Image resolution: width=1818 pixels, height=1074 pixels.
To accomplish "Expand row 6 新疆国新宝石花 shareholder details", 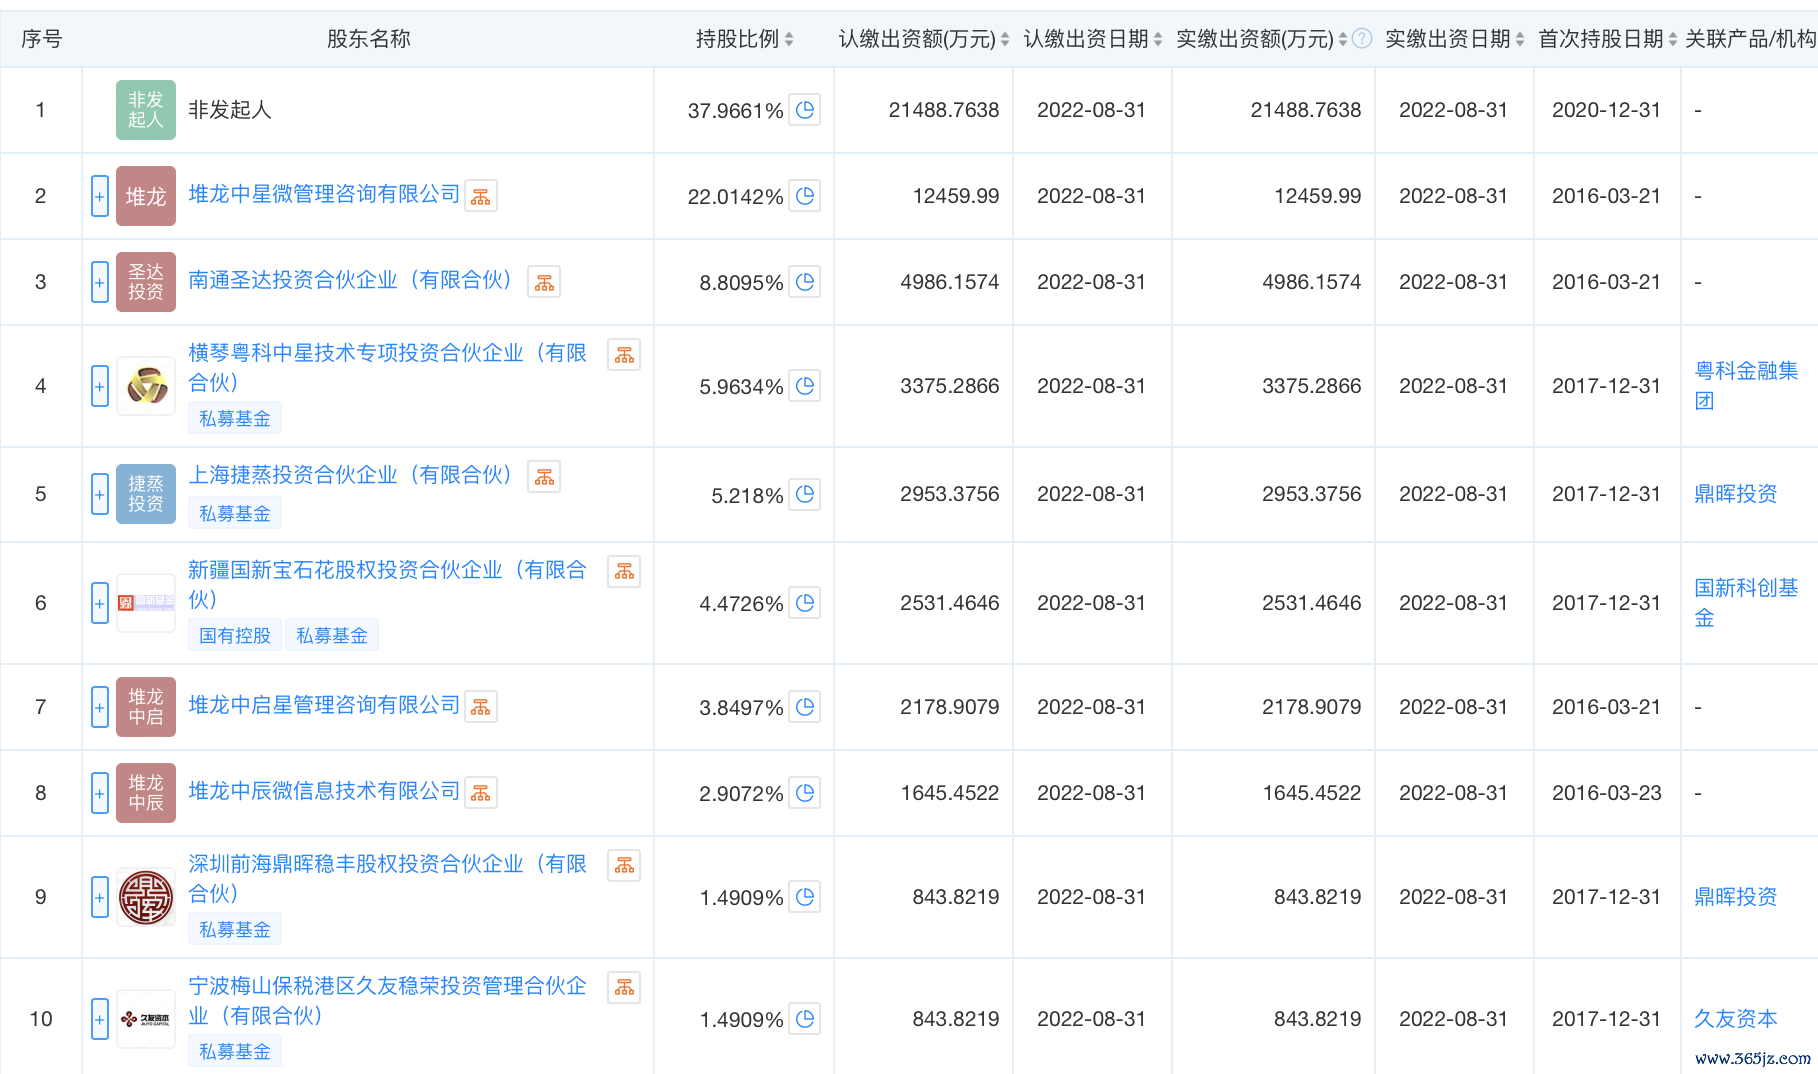I will click(x=100, y=603).
